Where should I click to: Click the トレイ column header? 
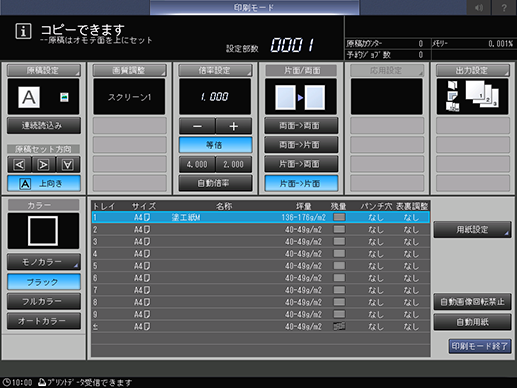click(x=104, y=206)
